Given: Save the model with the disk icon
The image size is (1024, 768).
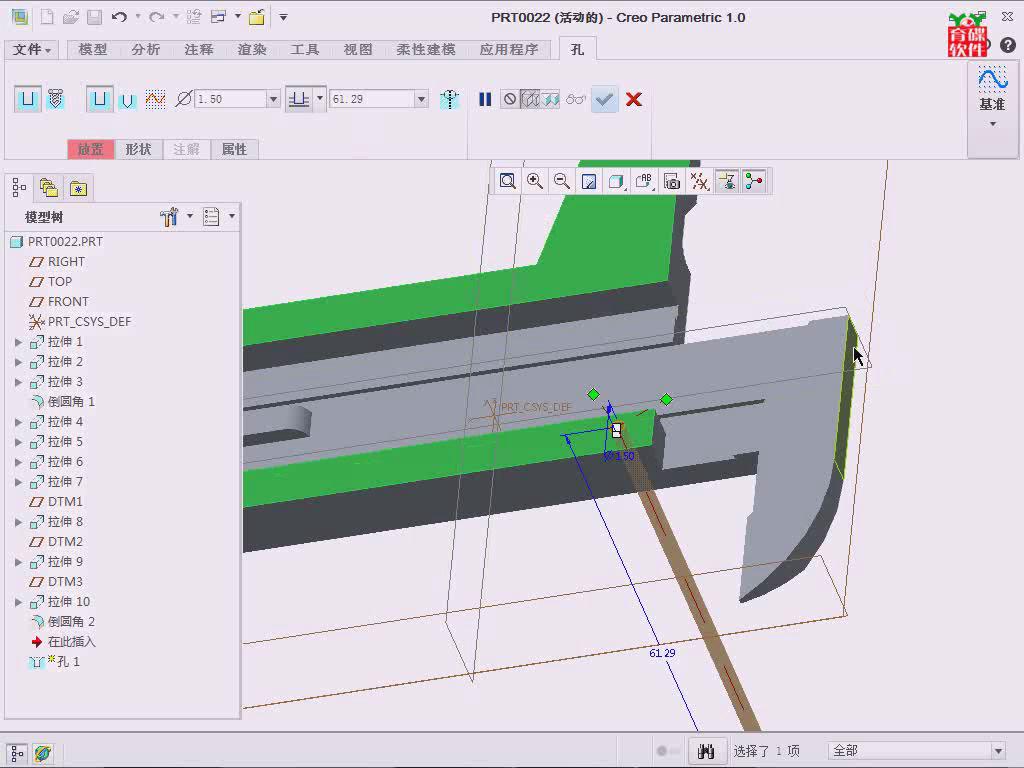Looking at the screenshot, I should (x=95, y=17).
